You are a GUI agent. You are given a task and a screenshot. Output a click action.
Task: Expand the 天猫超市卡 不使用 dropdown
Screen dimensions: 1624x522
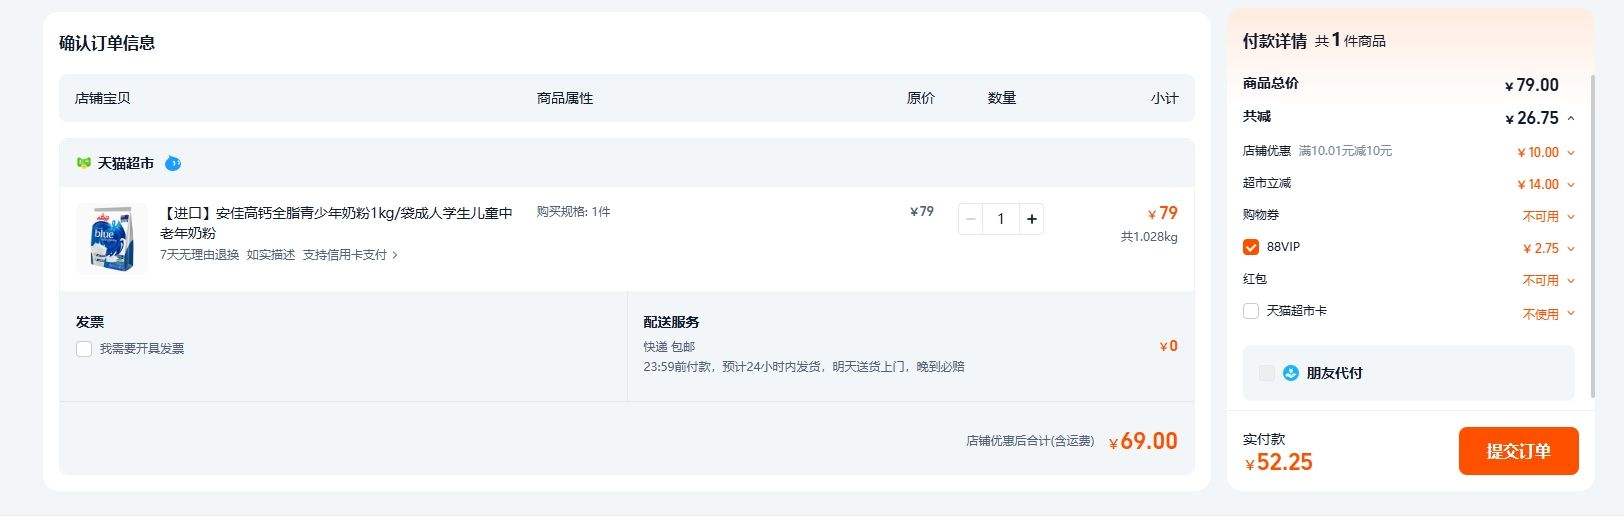[1571, 314]
